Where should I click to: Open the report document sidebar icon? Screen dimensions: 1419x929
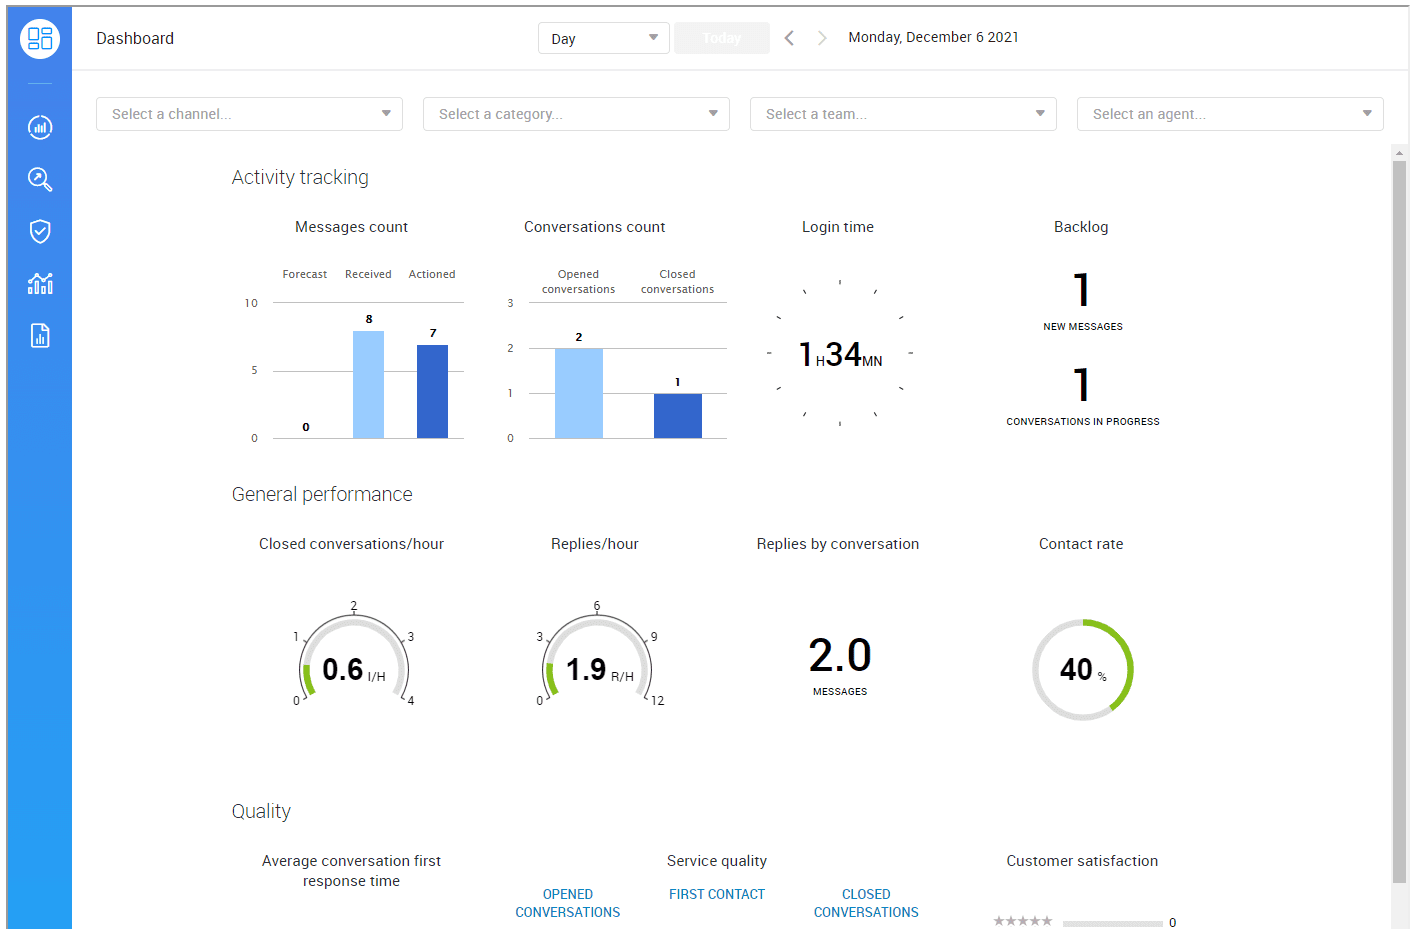click(x=40, y=336)
